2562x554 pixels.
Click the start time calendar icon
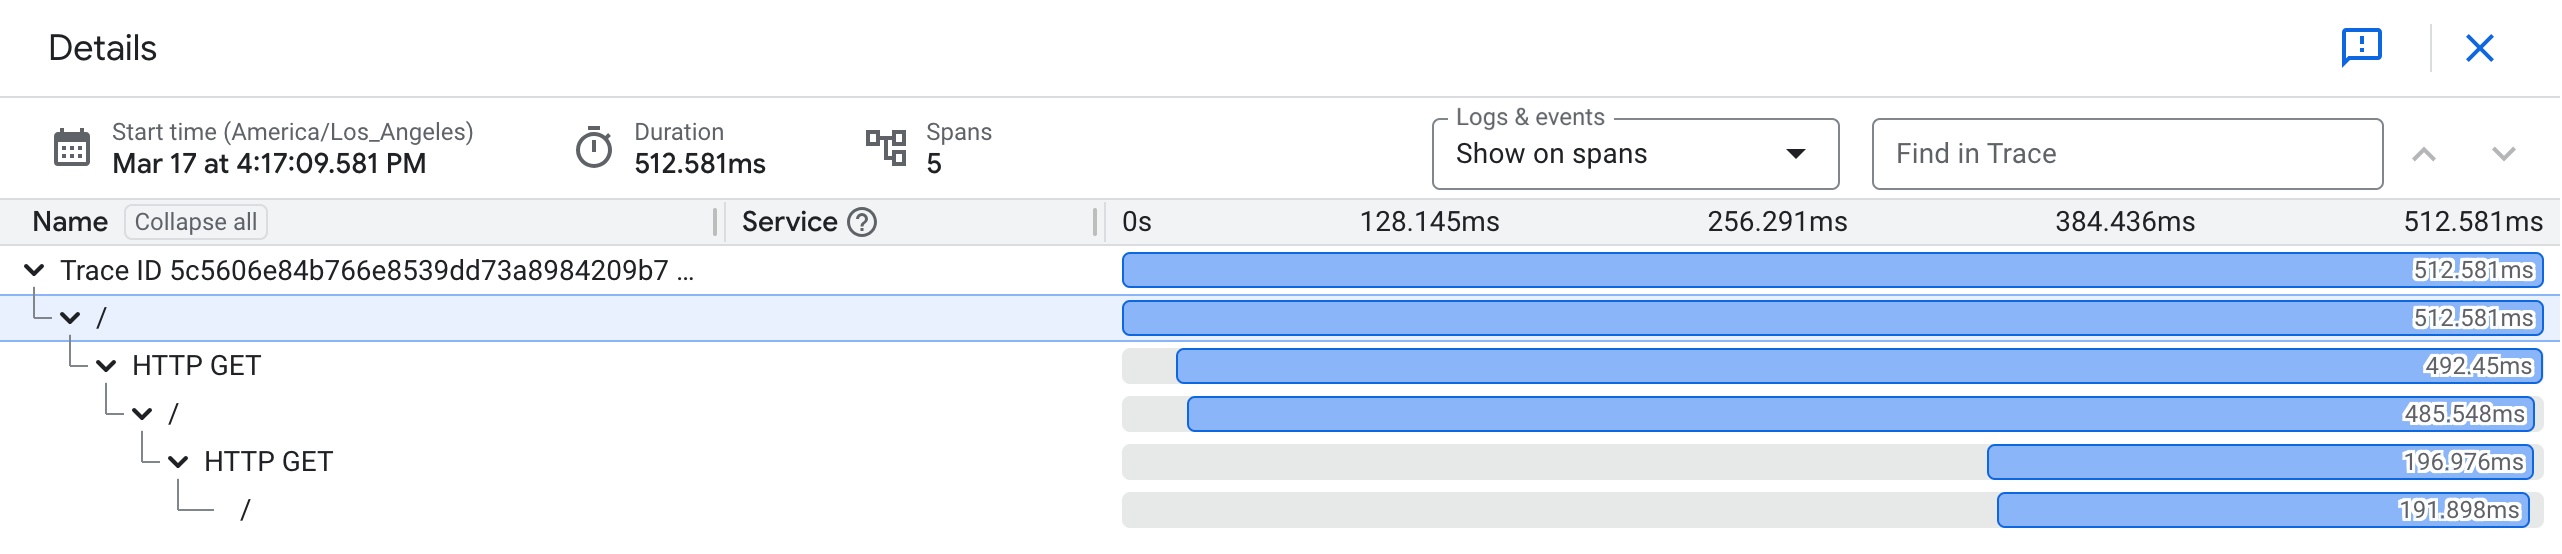[71, 148]
